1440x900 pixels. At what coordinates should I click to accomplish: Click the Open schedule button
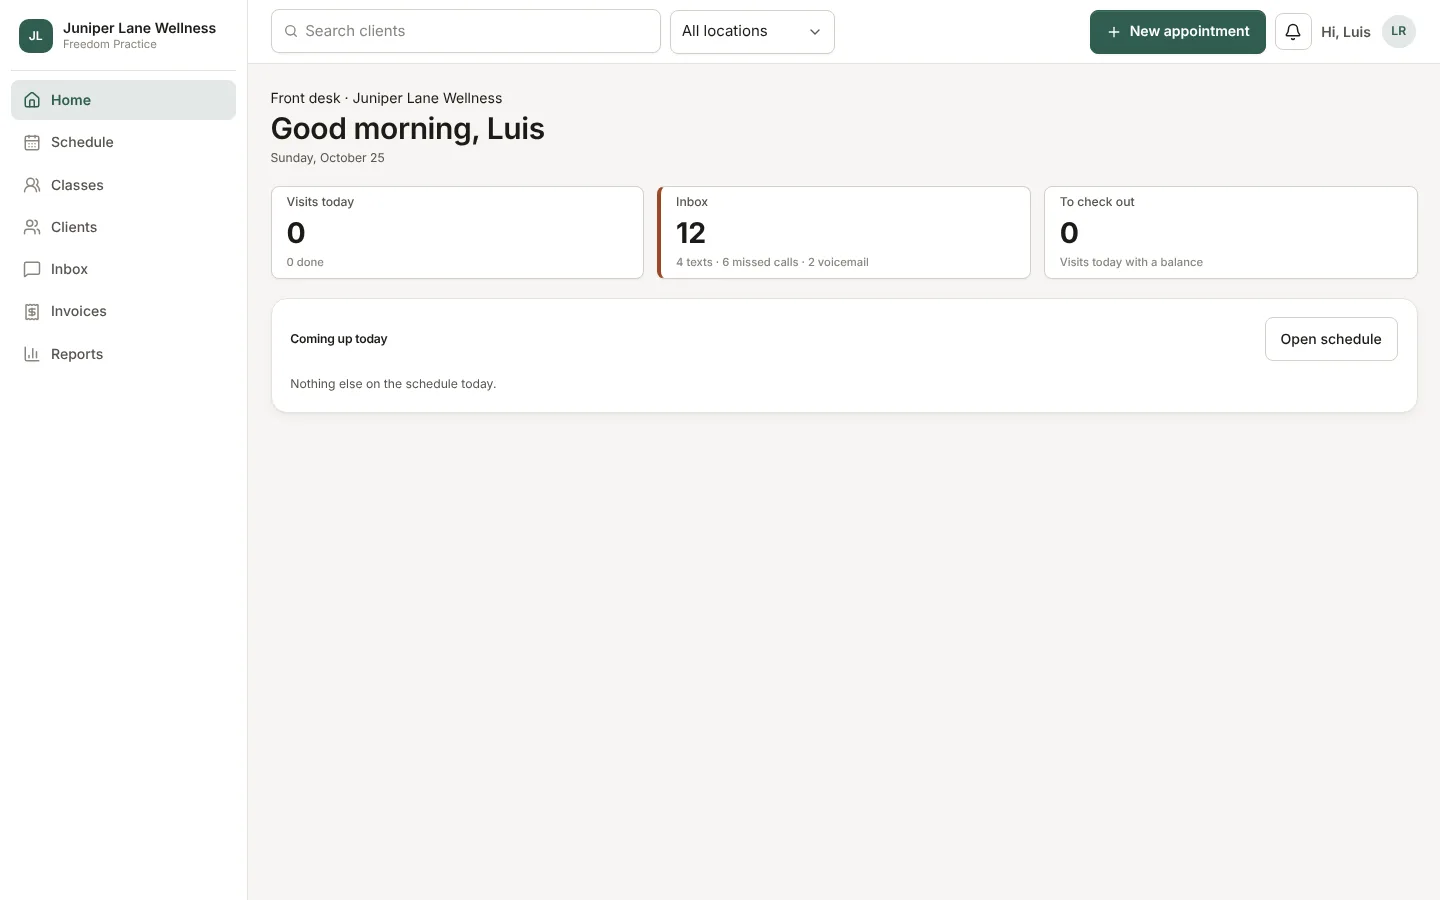click(x=1331, y=339)
